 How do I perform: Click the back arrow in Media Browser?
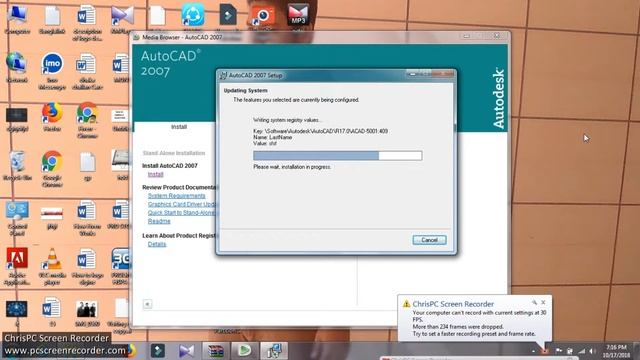click(x=147, y=304)
